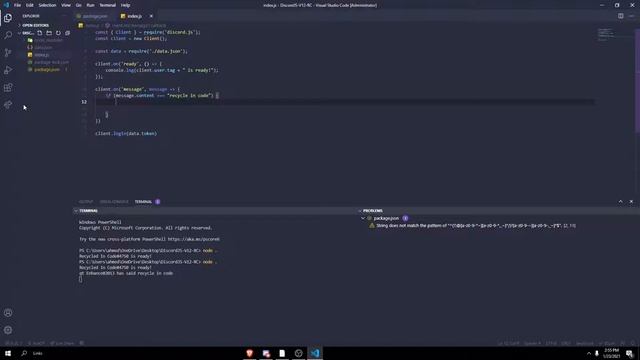640x360 pixels.
Task: Refresh the explorer file tree
Action: click(58, 33)
